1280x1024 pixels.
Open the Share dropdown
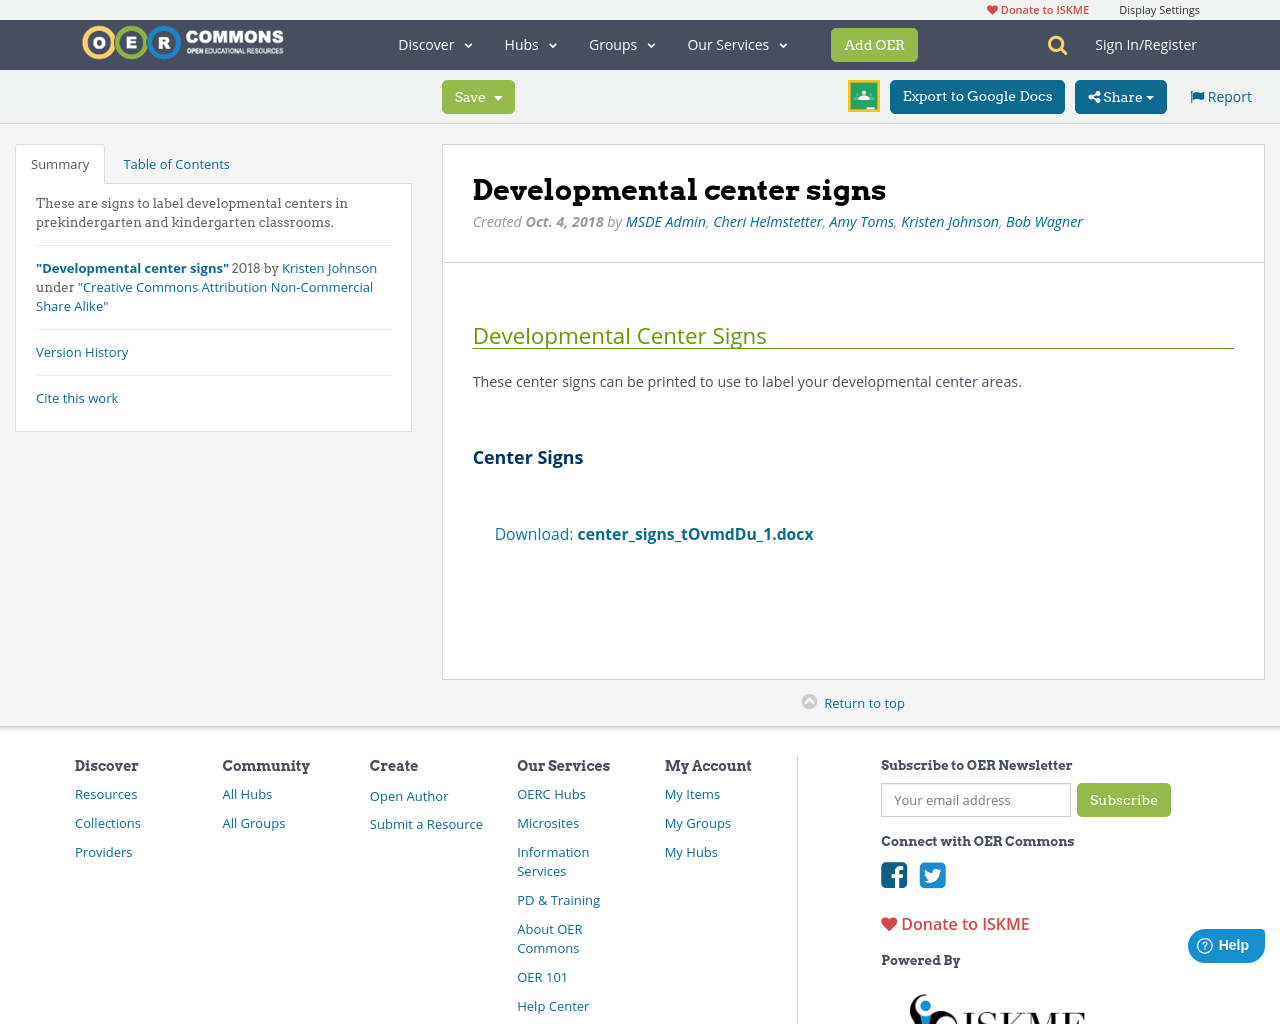coord(1120,96)
